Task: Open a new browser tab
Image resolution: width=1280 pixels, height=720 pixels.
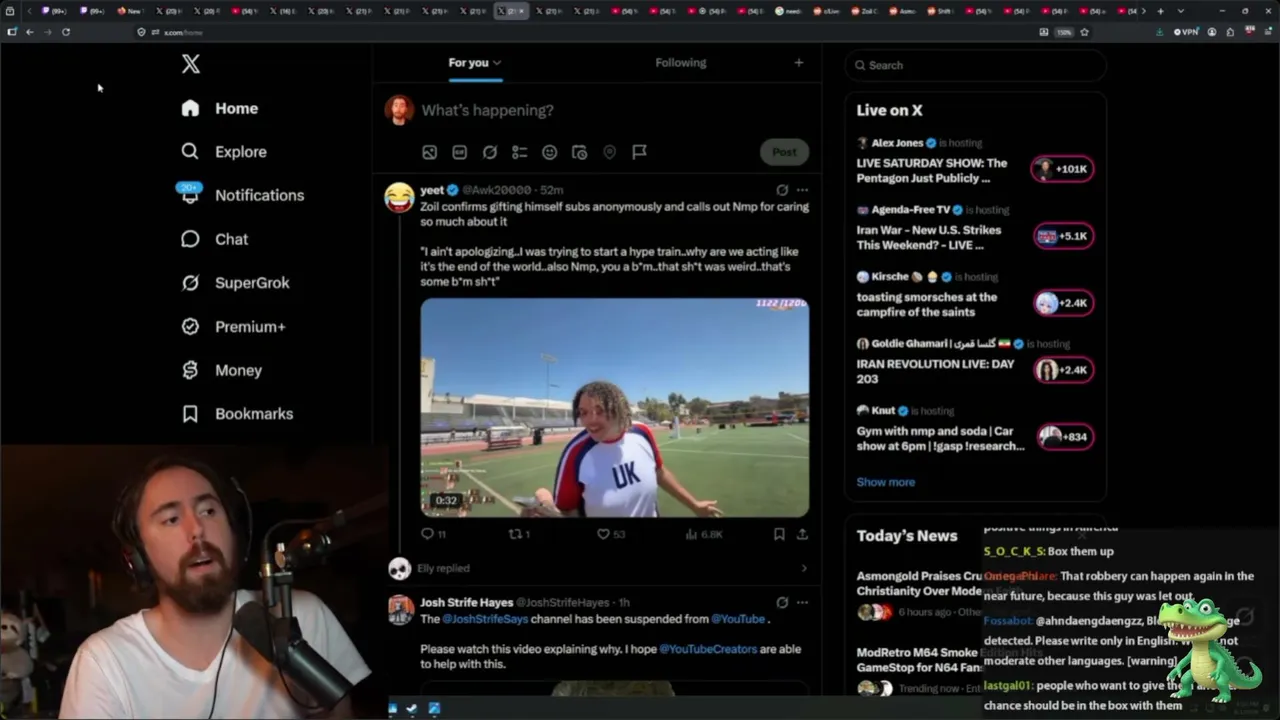Action: click(1160, 11)
